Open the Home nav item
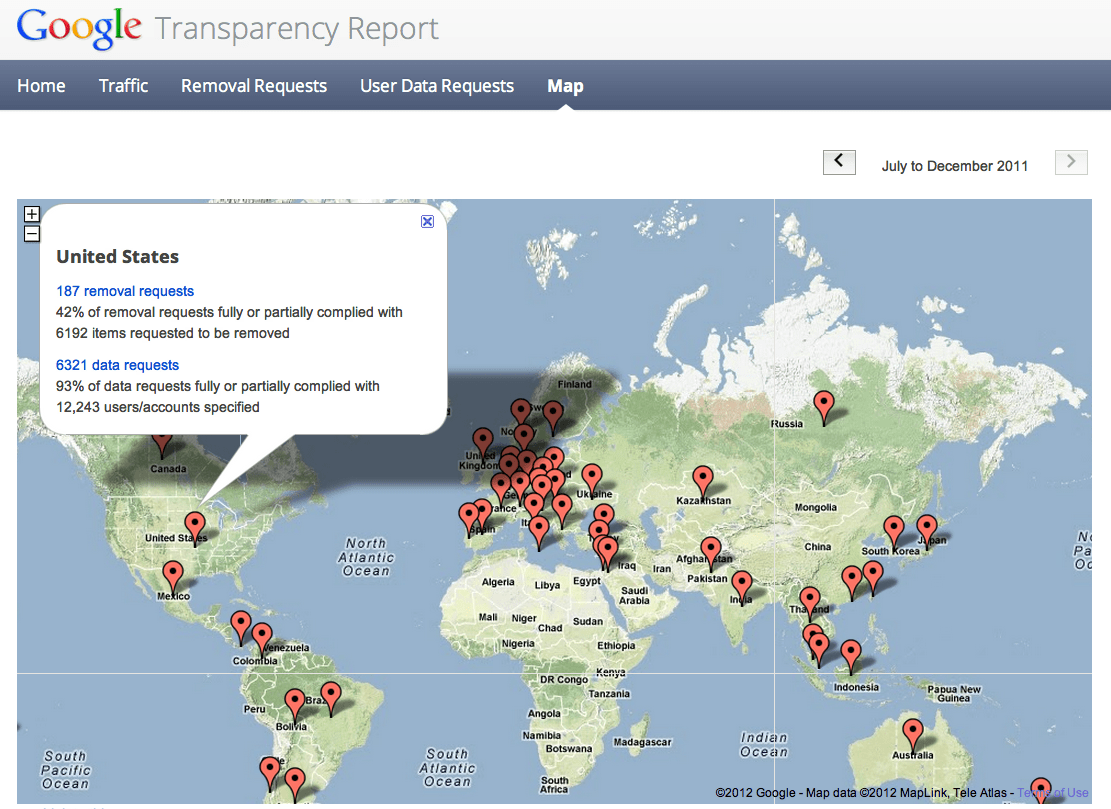Viewport: 1111px width, 809px height. (41, 86)
